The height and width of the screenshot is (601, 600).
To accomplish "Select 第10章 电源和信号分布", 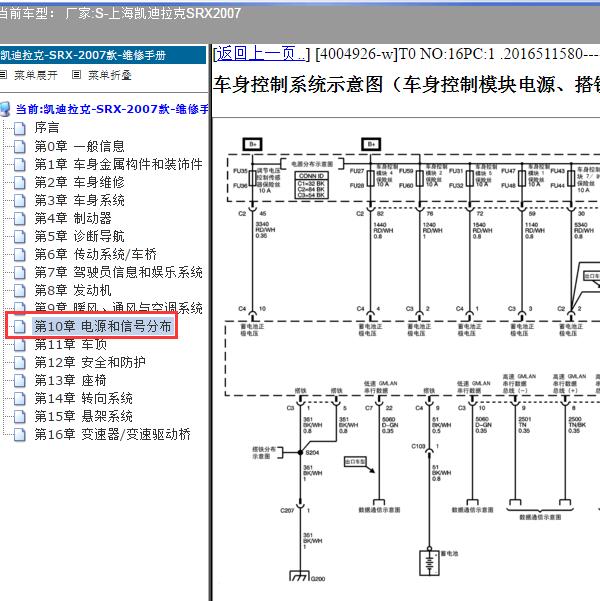I will click(103, 326).
